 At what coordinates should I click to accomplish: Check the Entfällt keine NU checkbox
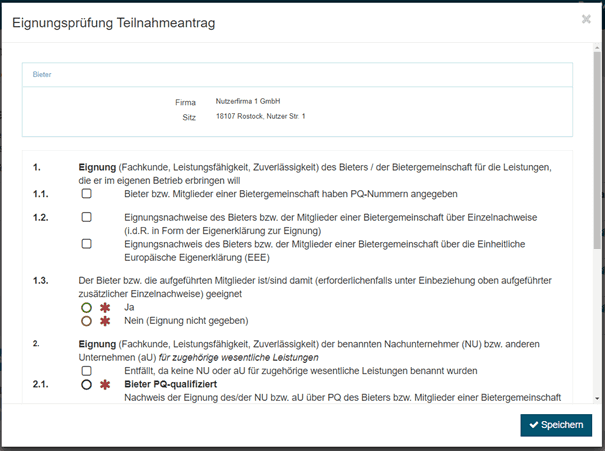(87, 370)
